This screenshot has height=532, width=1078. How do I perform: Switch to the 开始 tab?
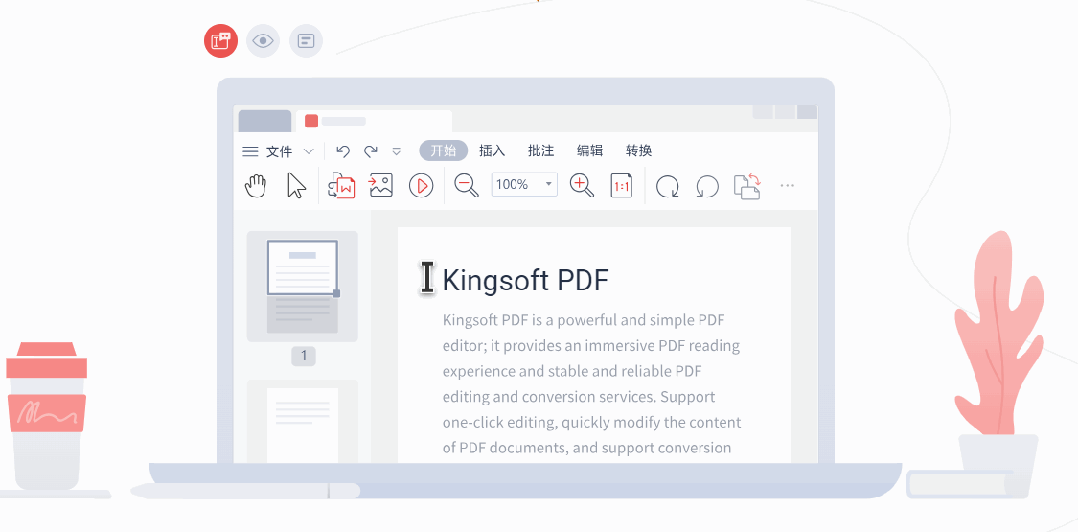(443, 151)
